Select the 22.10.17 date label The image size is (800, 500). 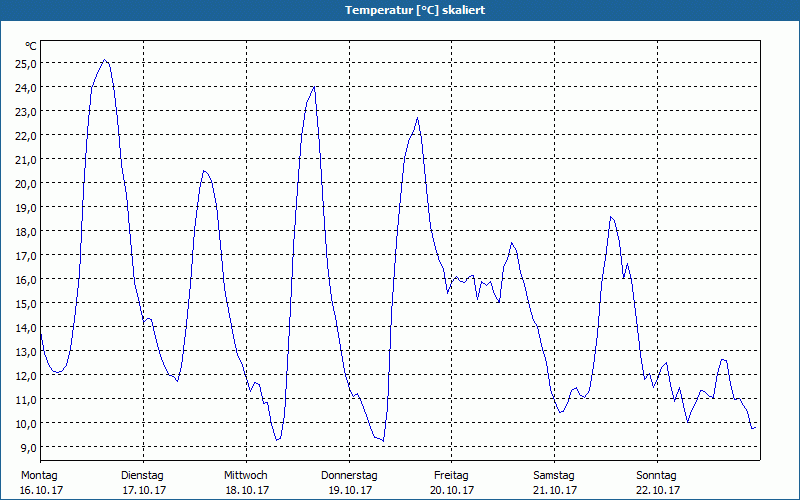click(x=658, y=490)
